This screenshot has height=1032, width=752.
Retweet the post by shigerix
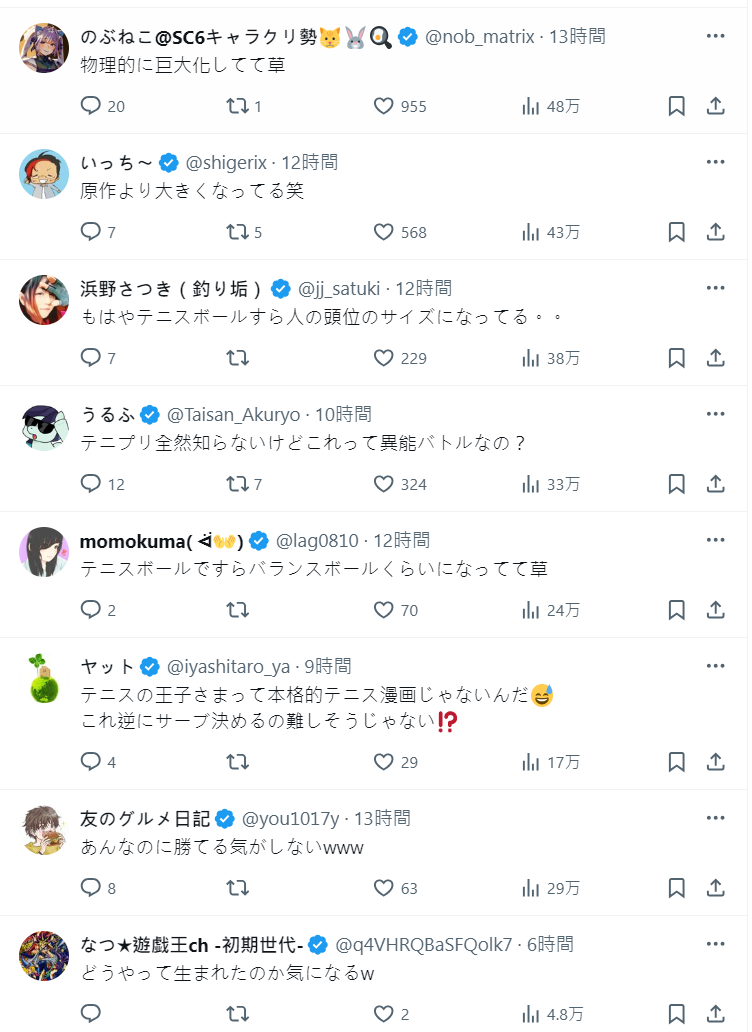pyautogui.click(x=238, y=232)
